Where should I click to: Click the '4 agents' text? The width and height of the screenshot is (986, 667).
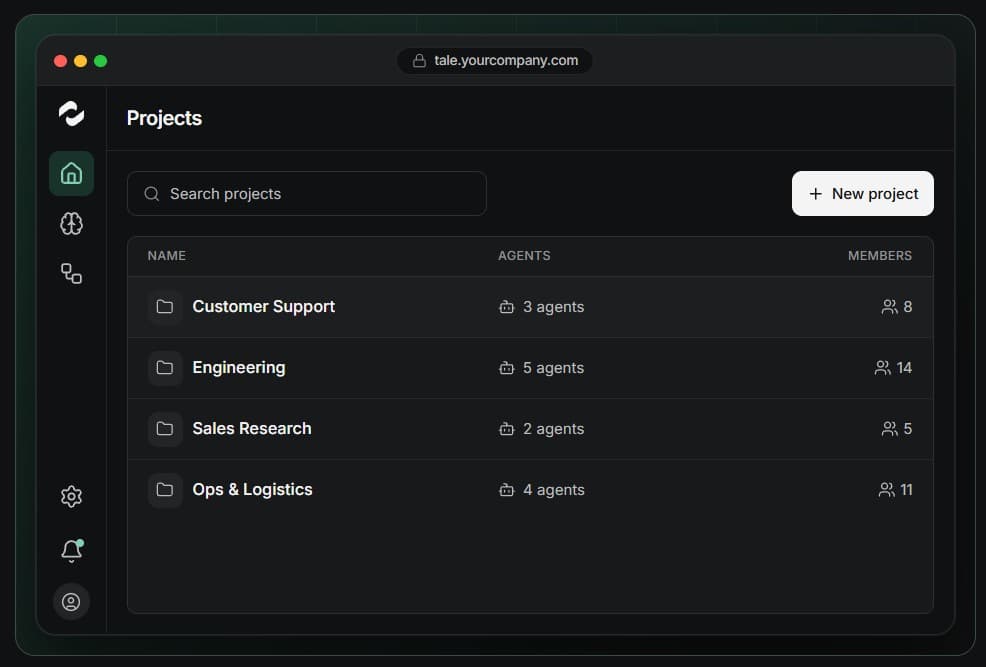pos(553,490)
